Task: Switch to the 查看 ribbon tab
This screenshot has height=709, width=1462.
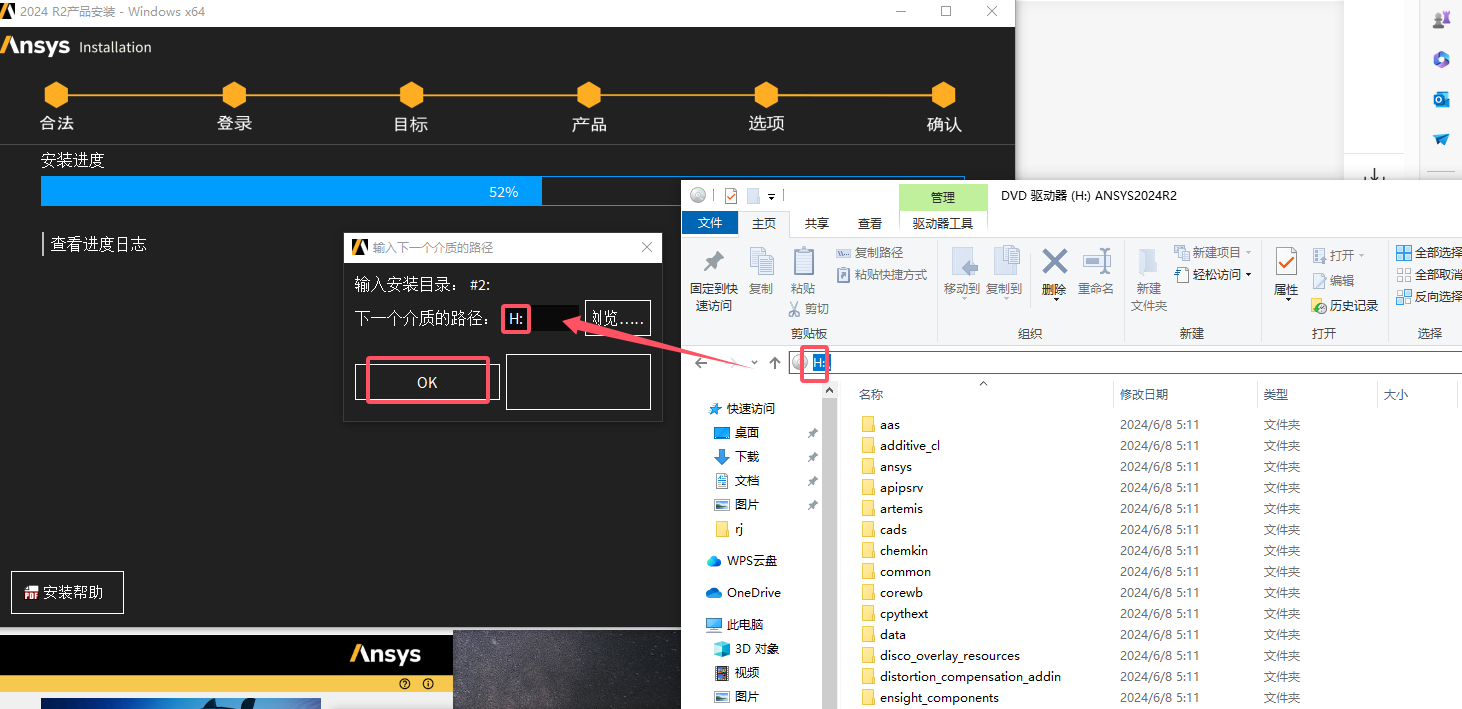Action: [870, 222]
